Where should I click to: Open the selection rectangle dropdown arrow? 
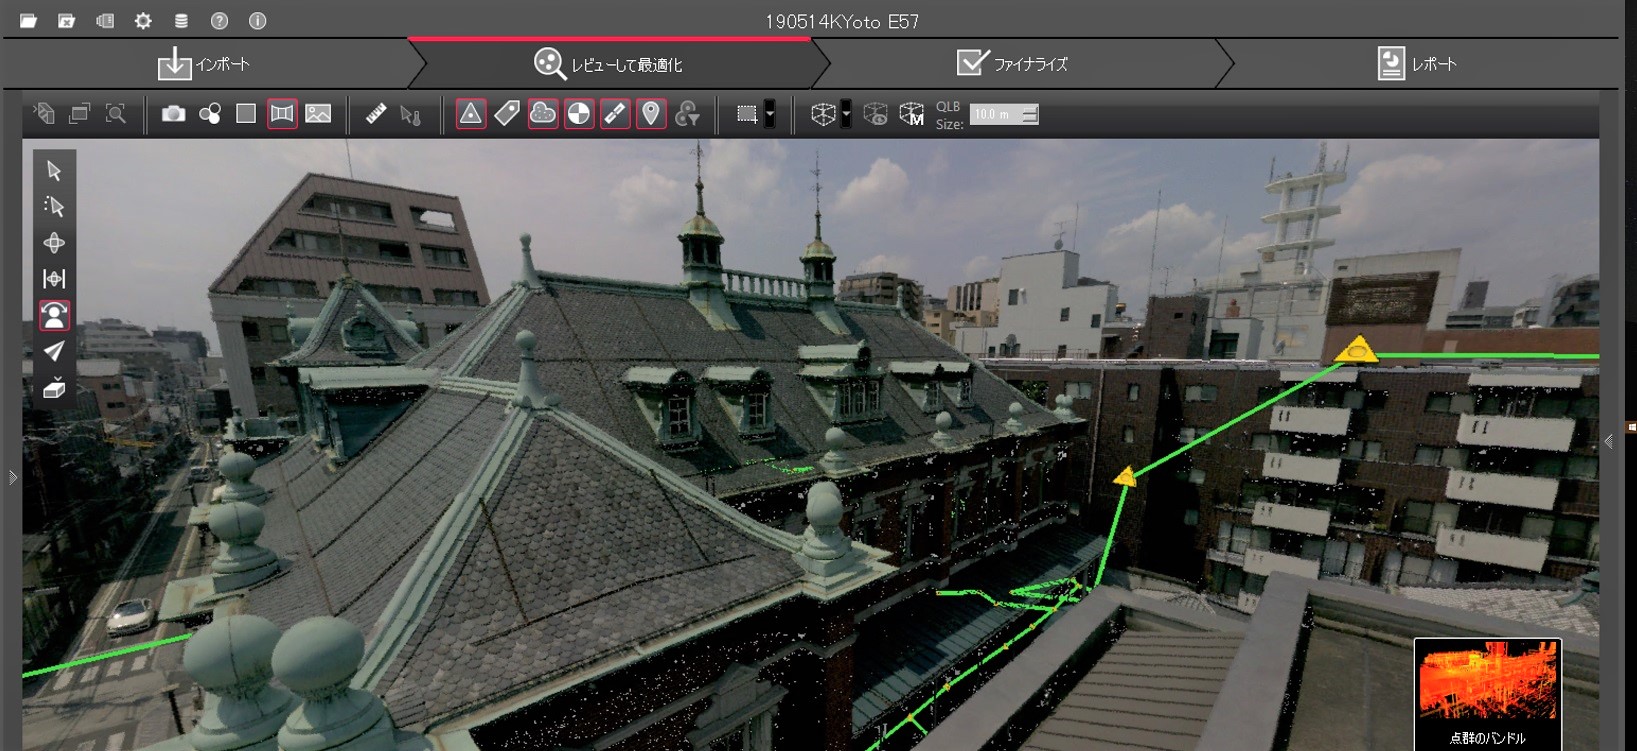pos(769,114)
